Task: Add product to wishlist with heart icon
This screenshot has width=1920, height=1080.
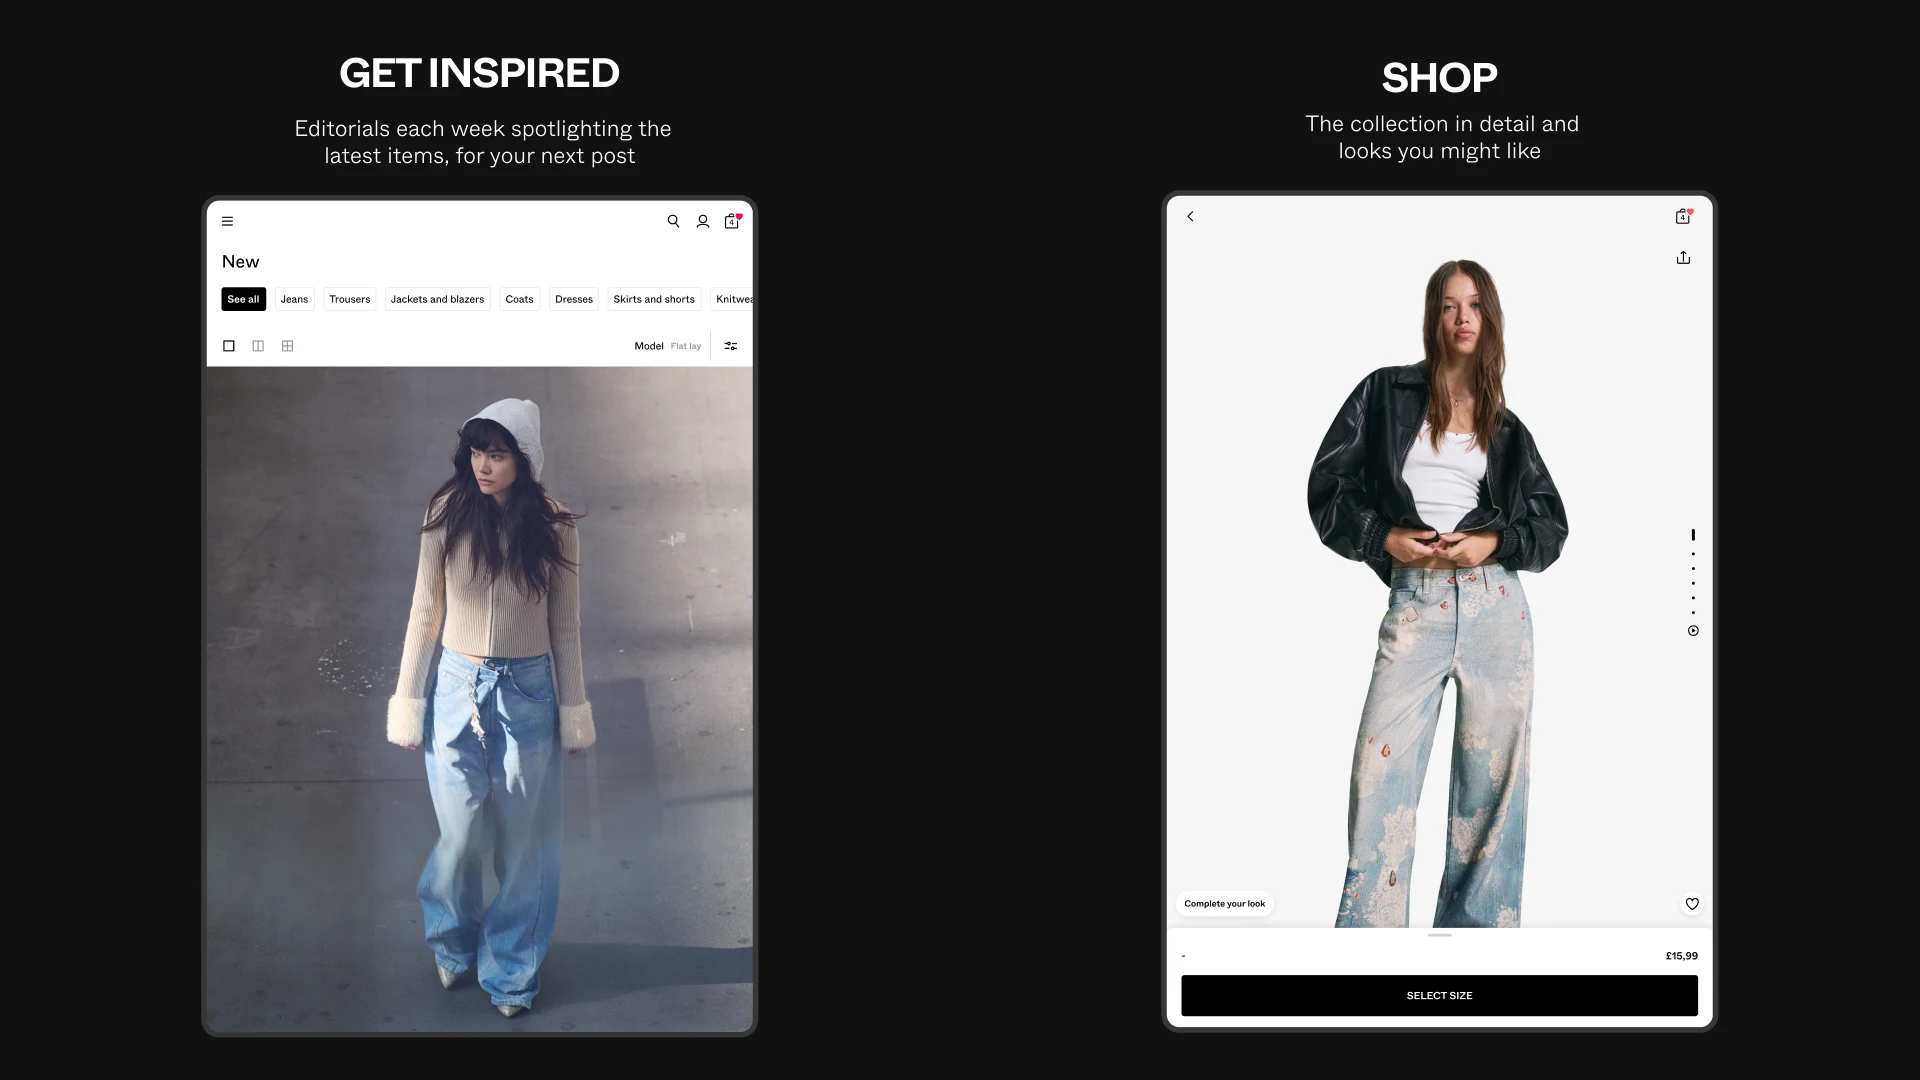Action: [1692, 904]
